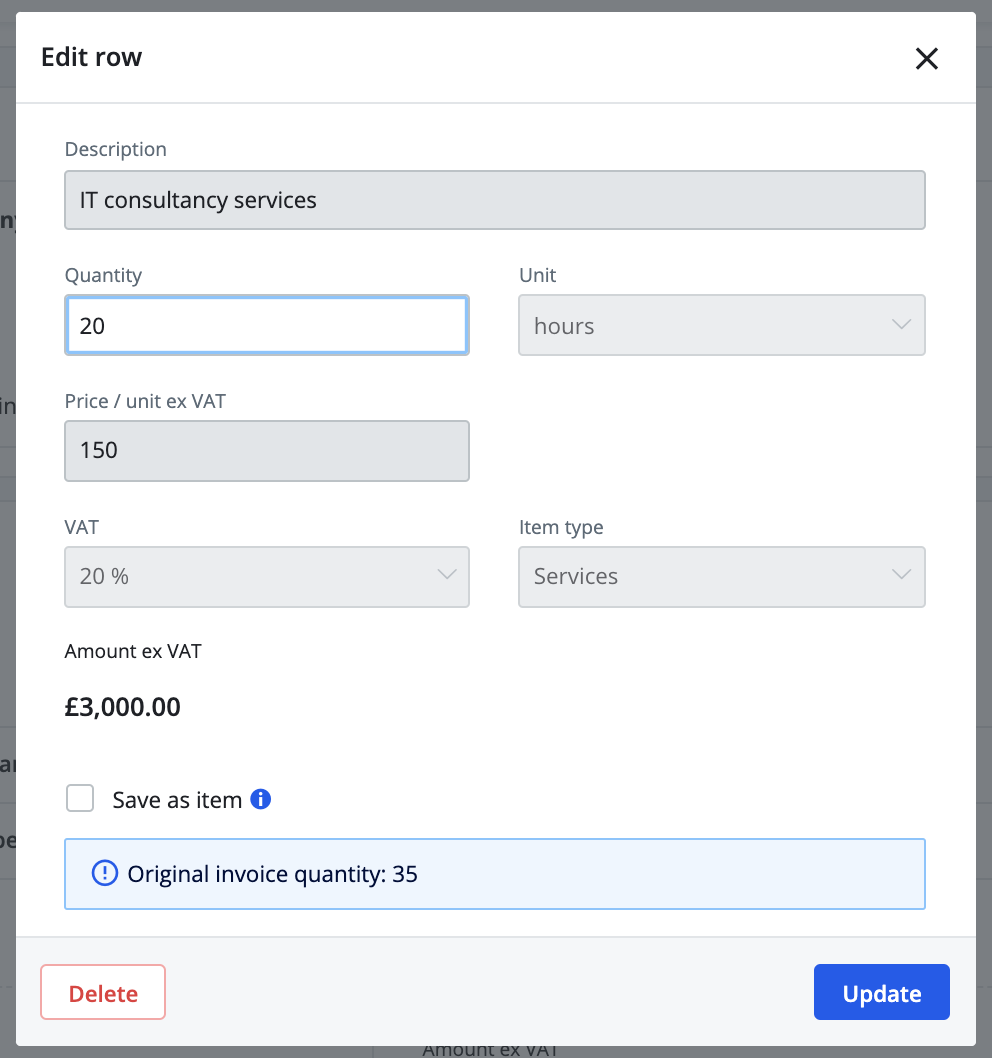This screenshot has height=1058, width=992.
Task: Click the Price / unit ex VAT field
Action: tap(267, 451)
